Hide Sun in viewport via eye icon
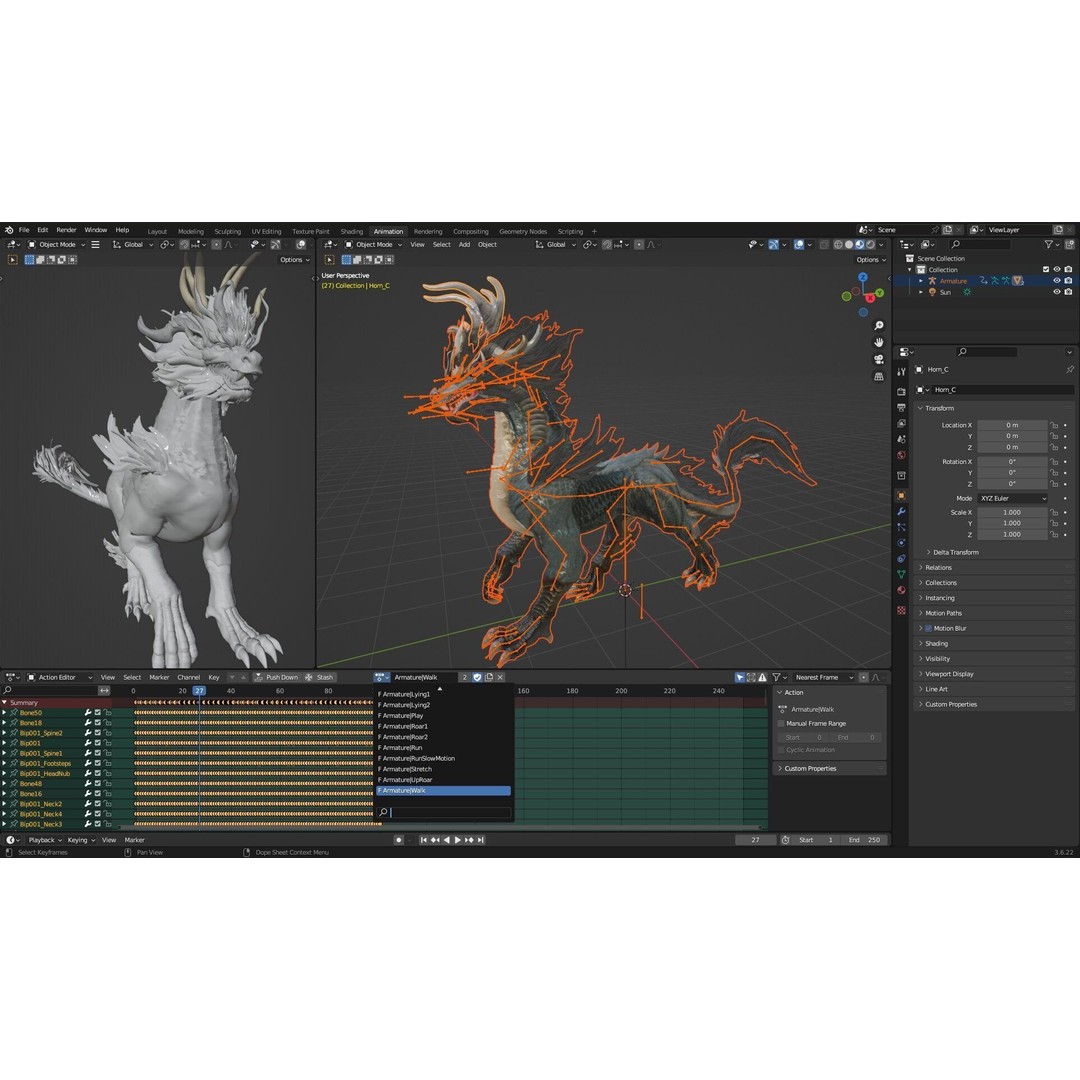Screen dimensions: 1080x1080 pyautogui.click(x=1057, y=292)
